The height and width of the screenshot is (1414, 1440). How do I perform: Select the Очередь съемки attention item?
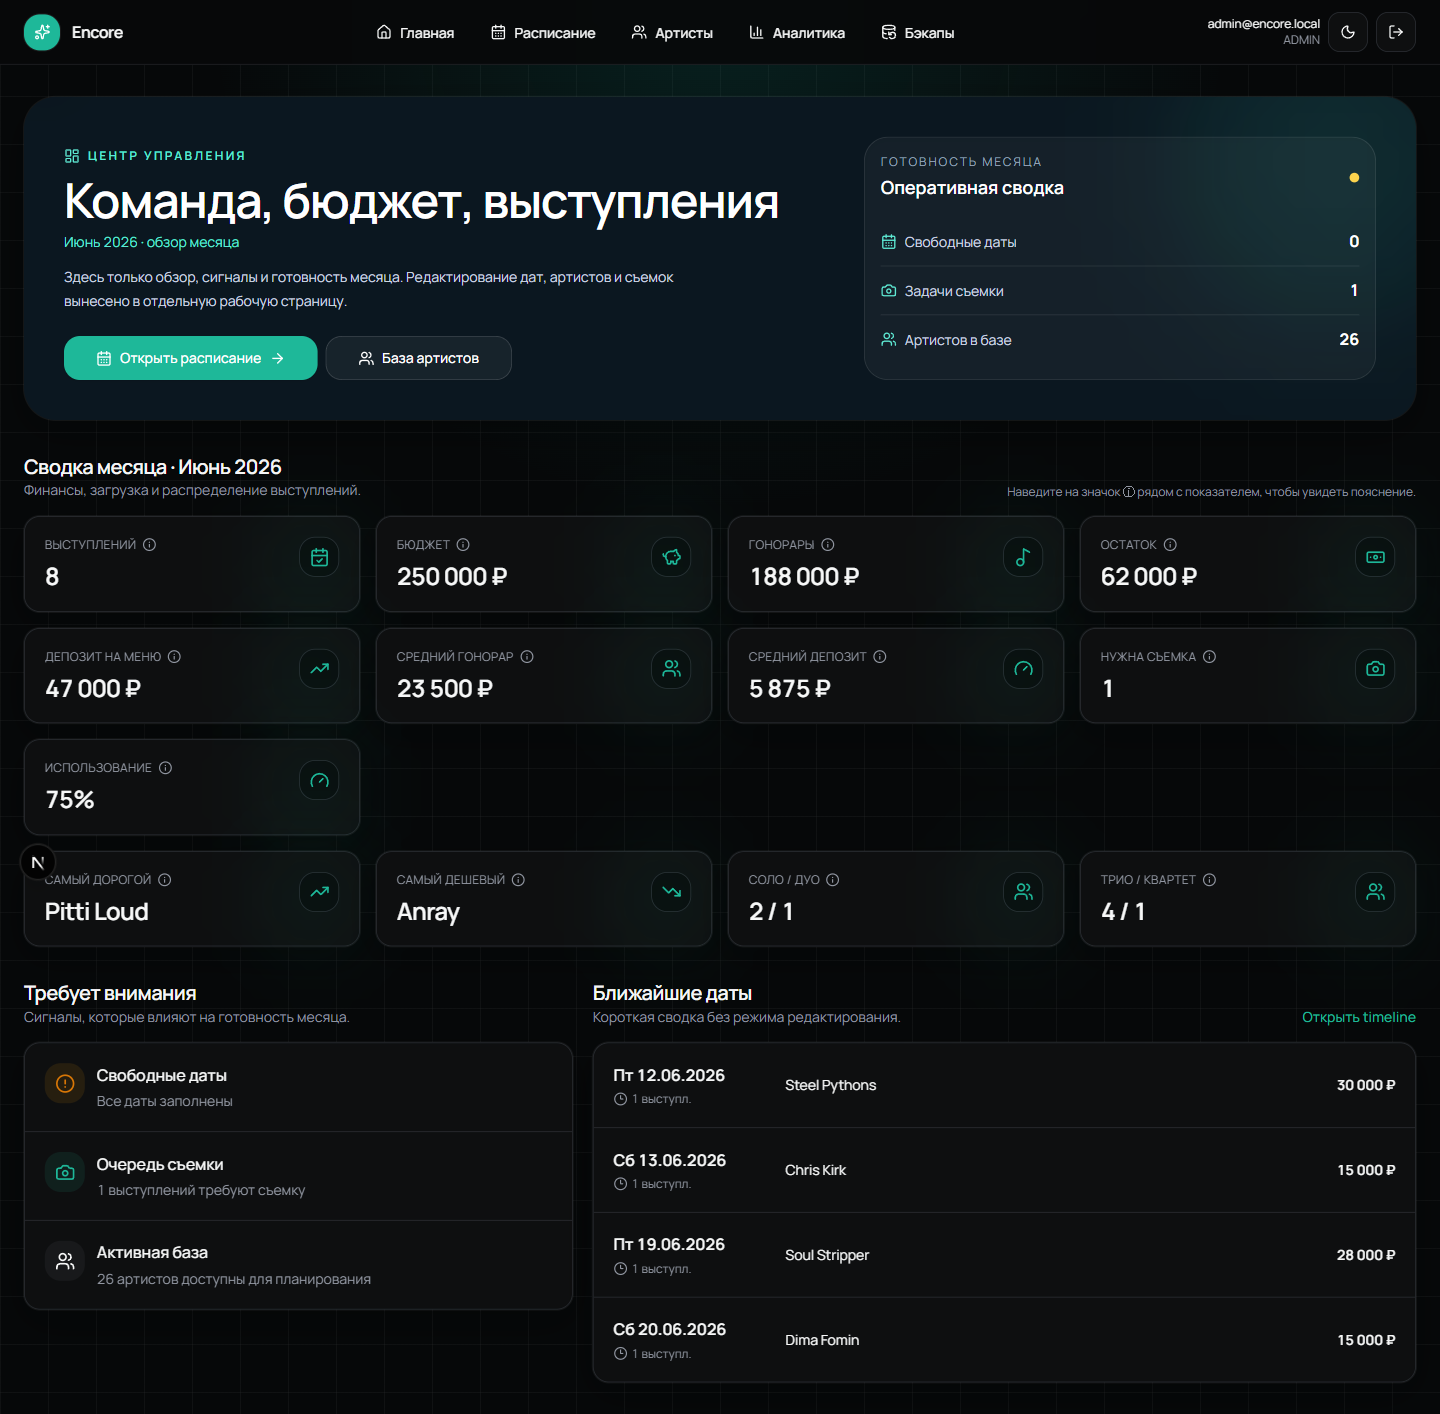[298, 1176]
